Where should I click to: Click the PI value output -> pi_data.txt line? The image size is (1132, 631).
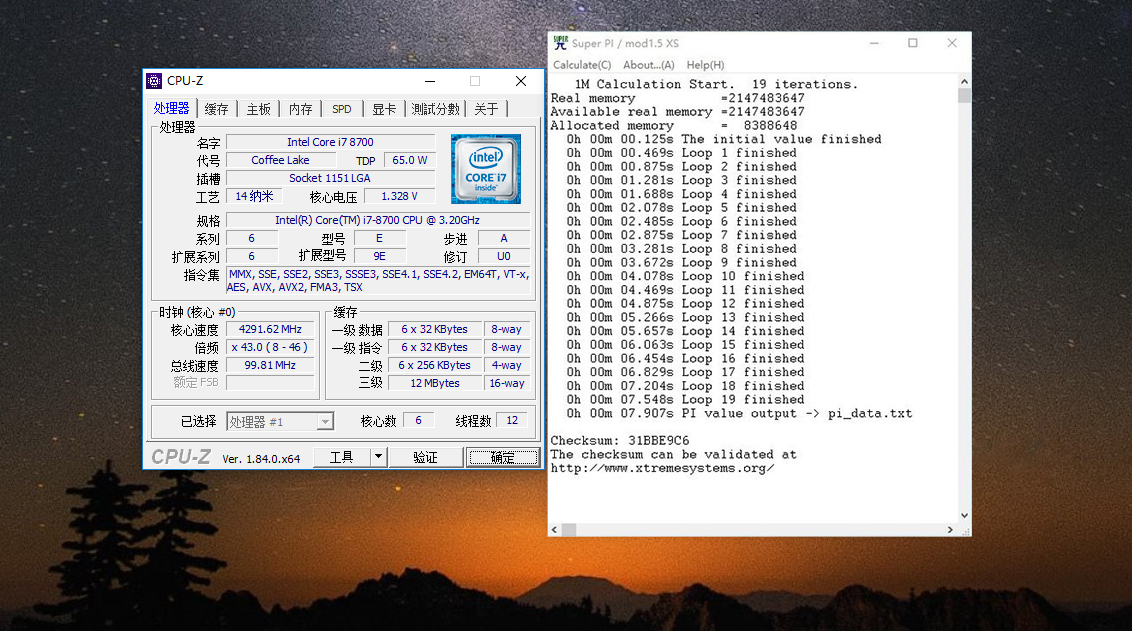coord(739,414)
